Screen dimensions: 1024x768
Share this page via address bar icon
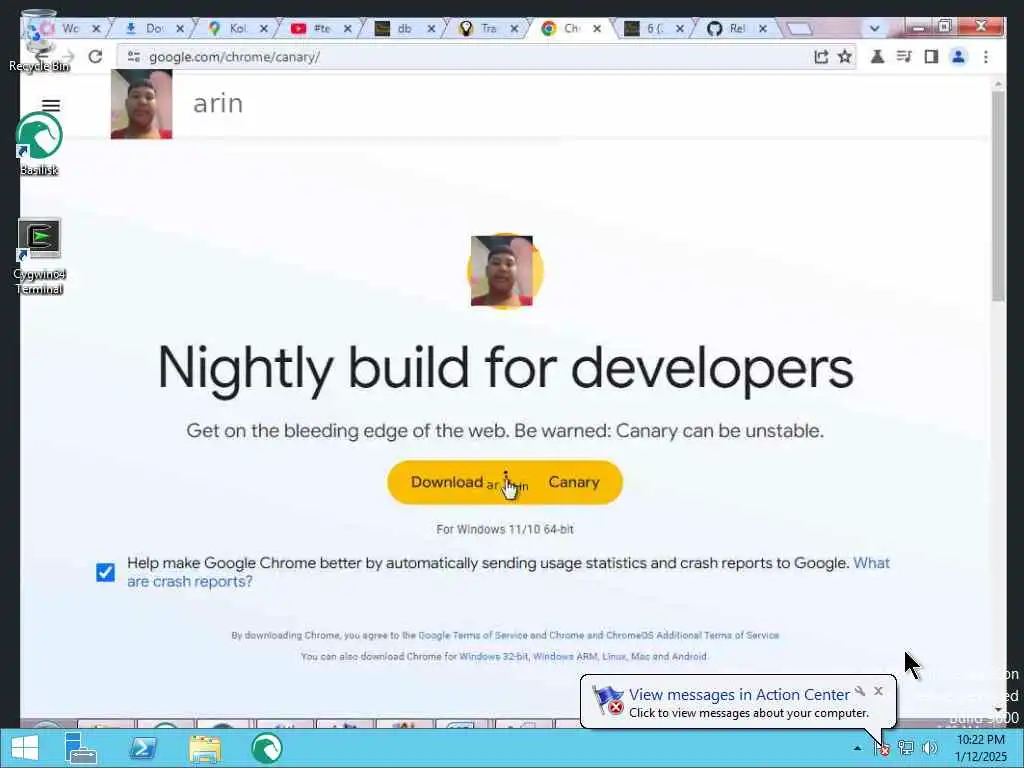pyautogui.click(x=821, y=57)
